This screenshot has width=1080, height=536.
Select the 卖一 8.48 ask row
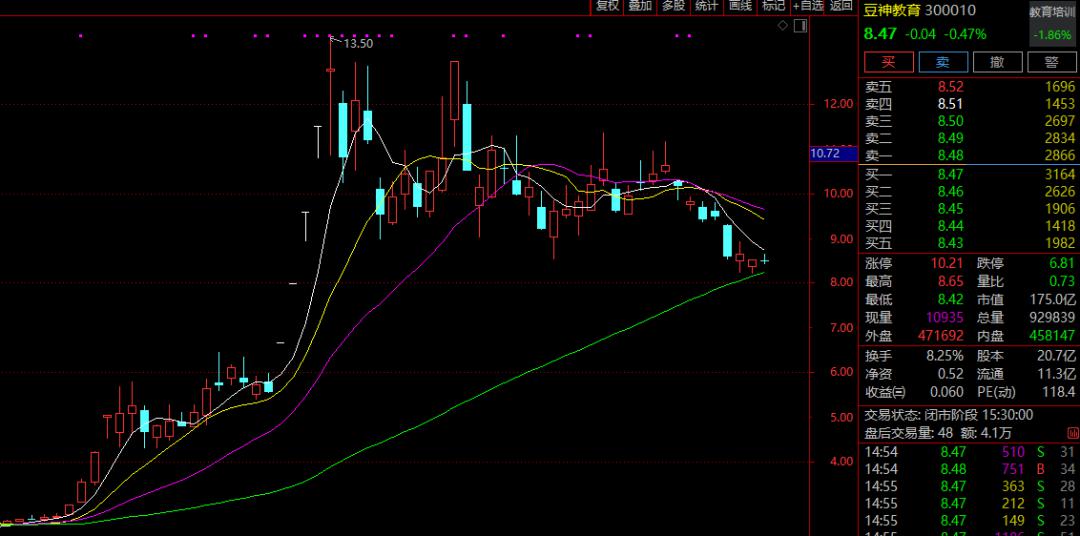(969, 155)
